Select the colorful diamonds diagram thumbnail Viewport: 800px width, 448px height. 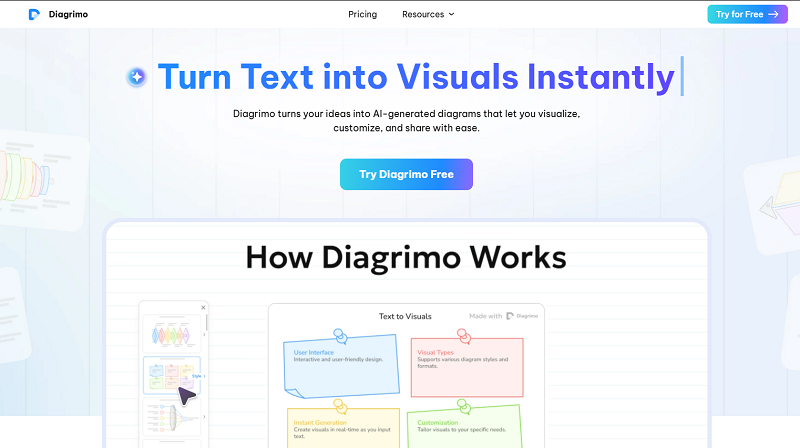(172, 335)
